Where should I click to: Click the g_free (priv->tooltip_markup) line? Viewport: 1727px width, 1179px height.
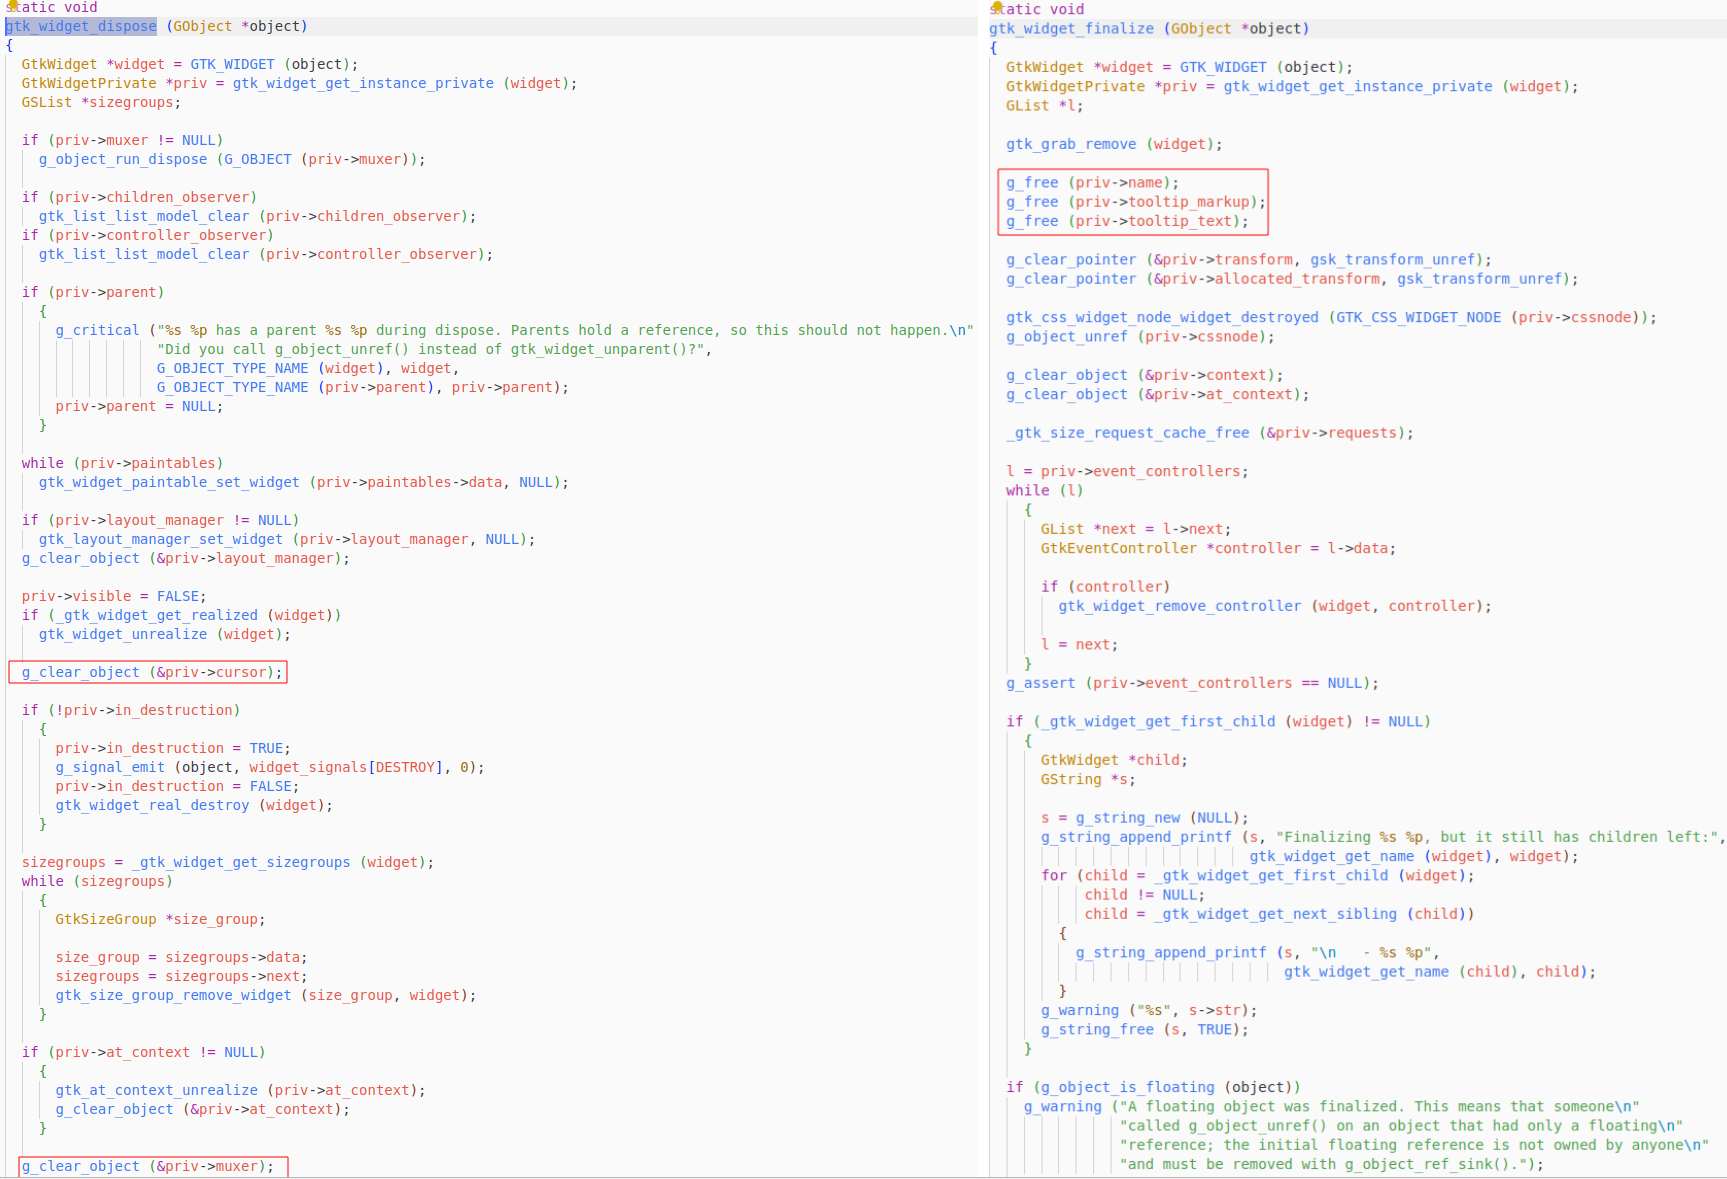[x=1136, y=202]
